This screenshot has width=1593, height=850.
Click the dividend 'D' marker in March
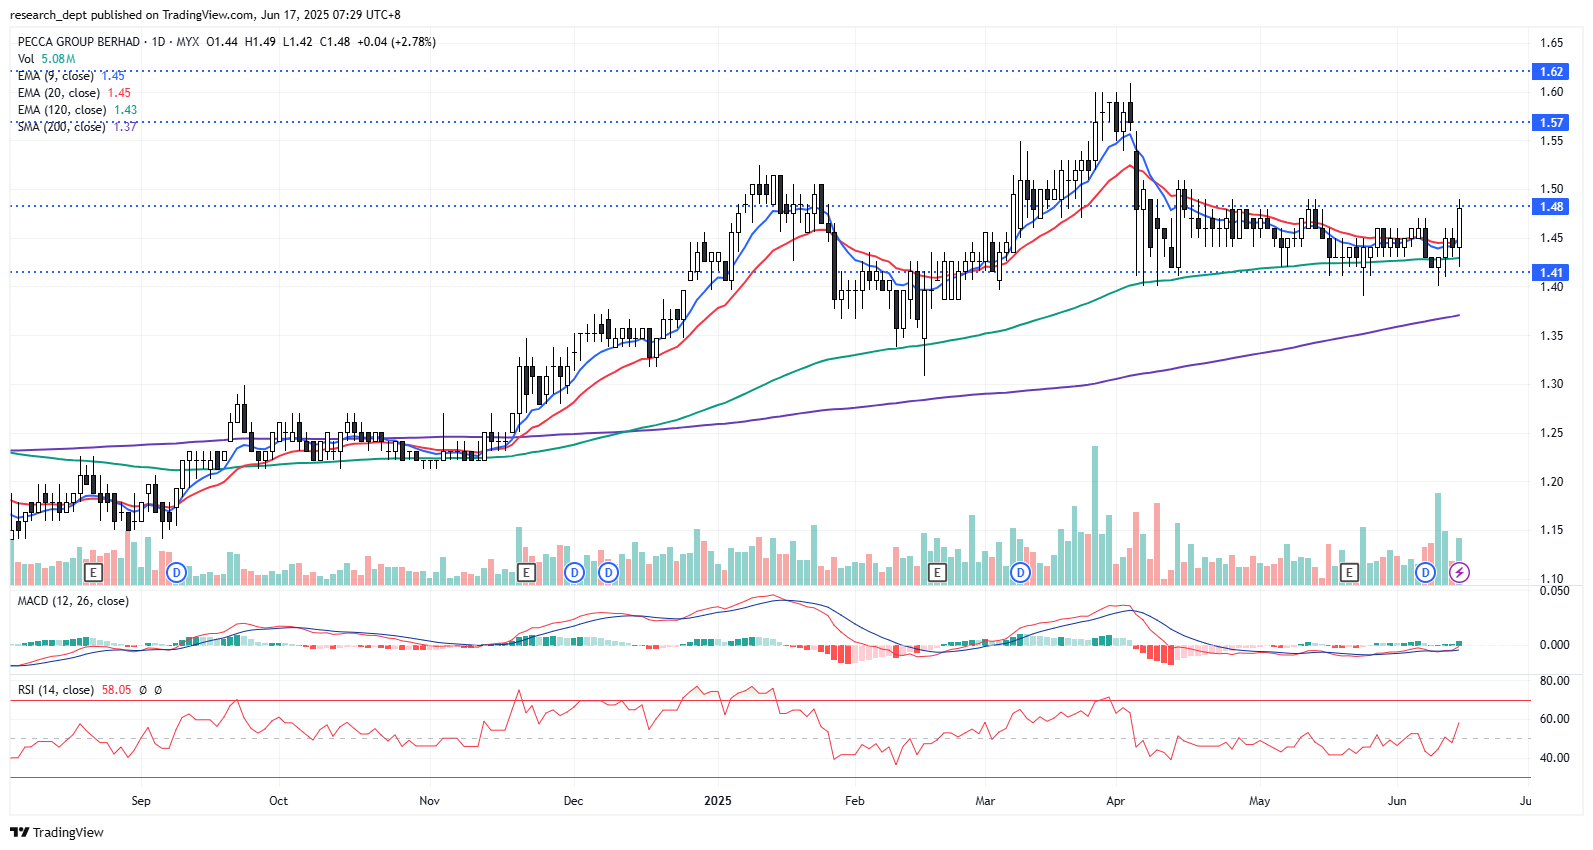(1020, 573)
